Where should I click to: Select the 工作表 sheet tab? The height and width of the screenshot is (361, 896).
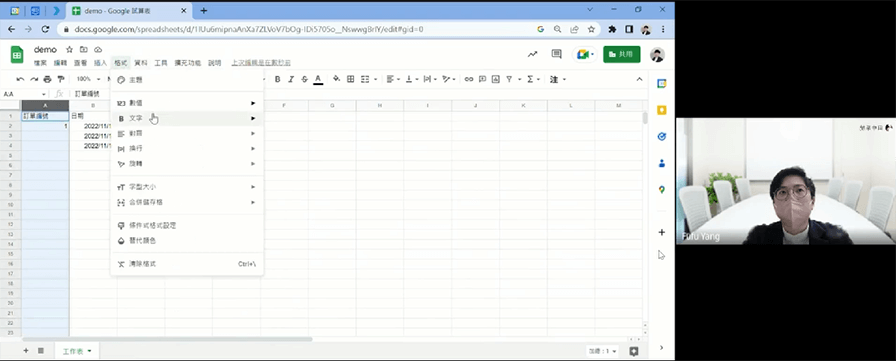tap(77, 351)
